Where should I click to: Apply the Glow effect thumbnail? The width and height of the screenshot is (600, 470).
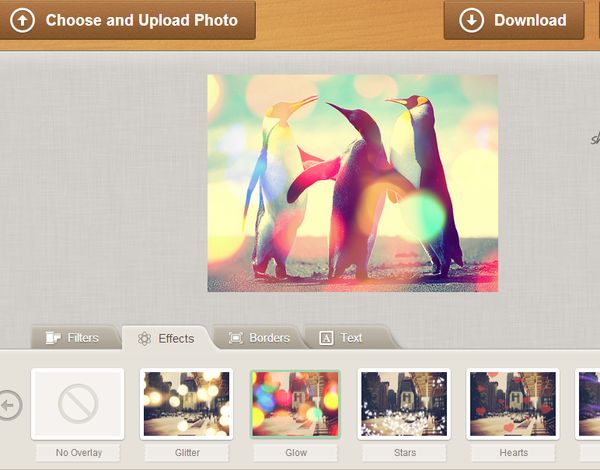coord(295,404)
